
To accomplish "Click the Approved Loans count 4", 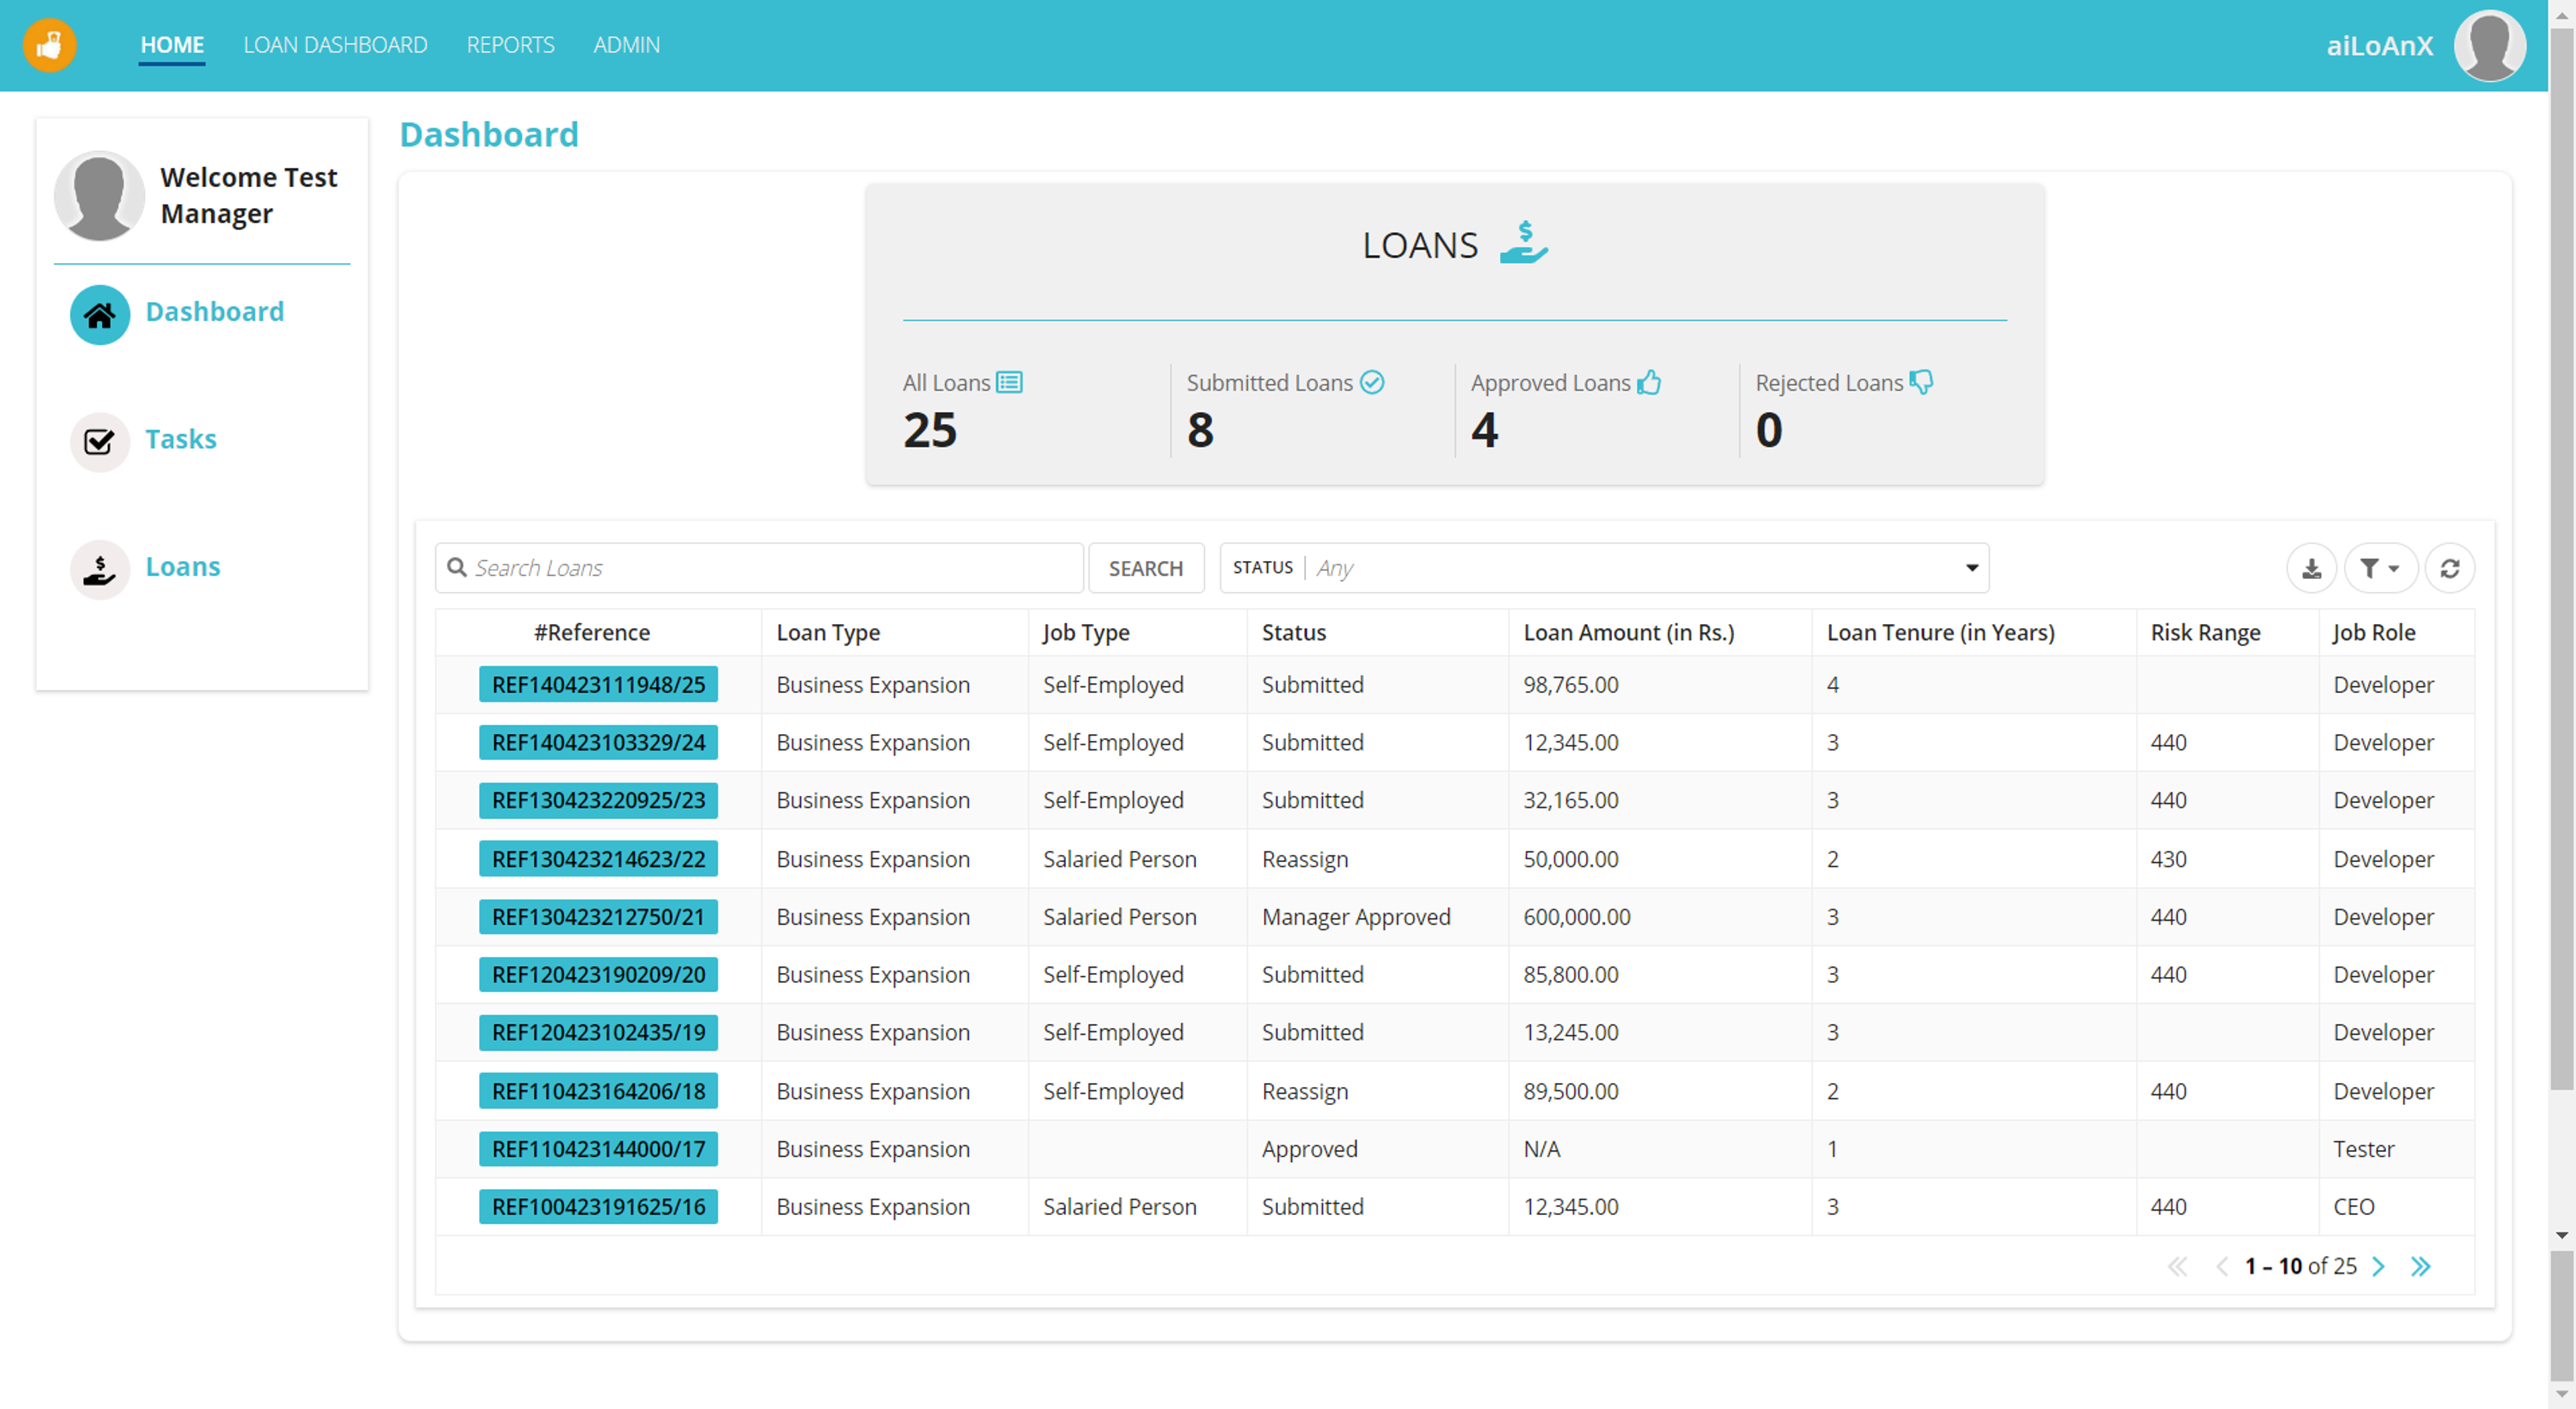I will coord(1485,430).
